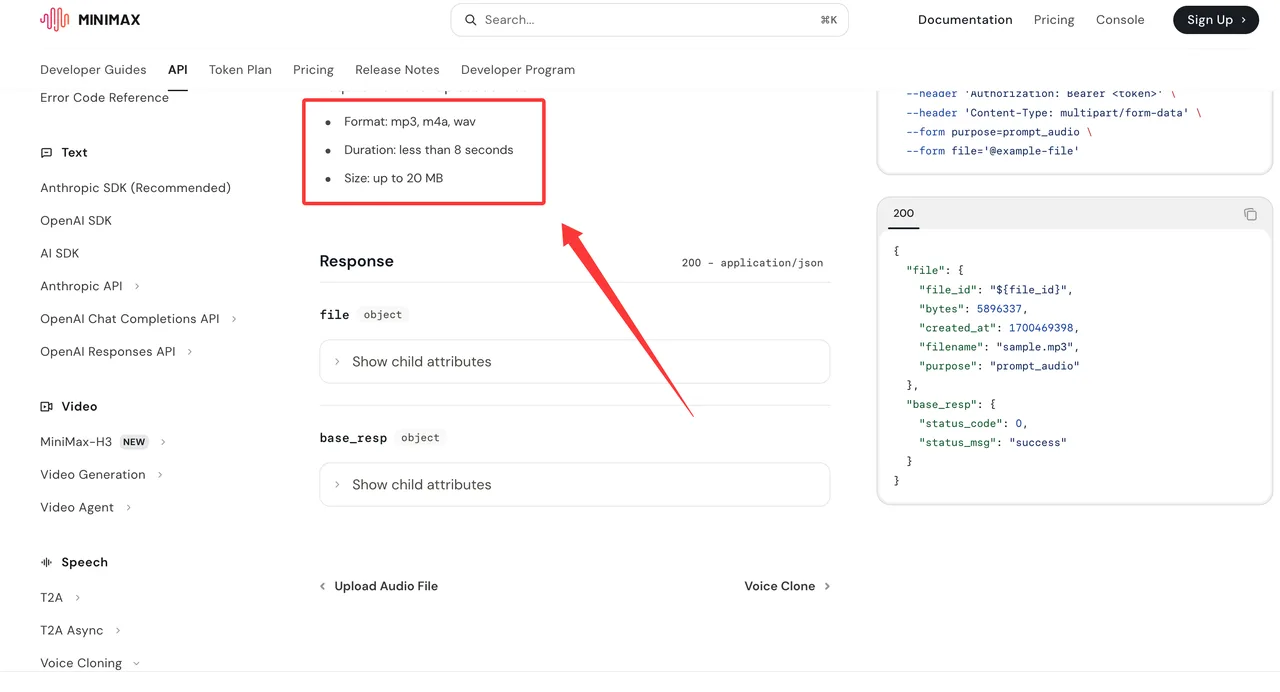Expand the Anthropic API sidebar group
Screen dimensions: 1280x692
click(90, 286)
